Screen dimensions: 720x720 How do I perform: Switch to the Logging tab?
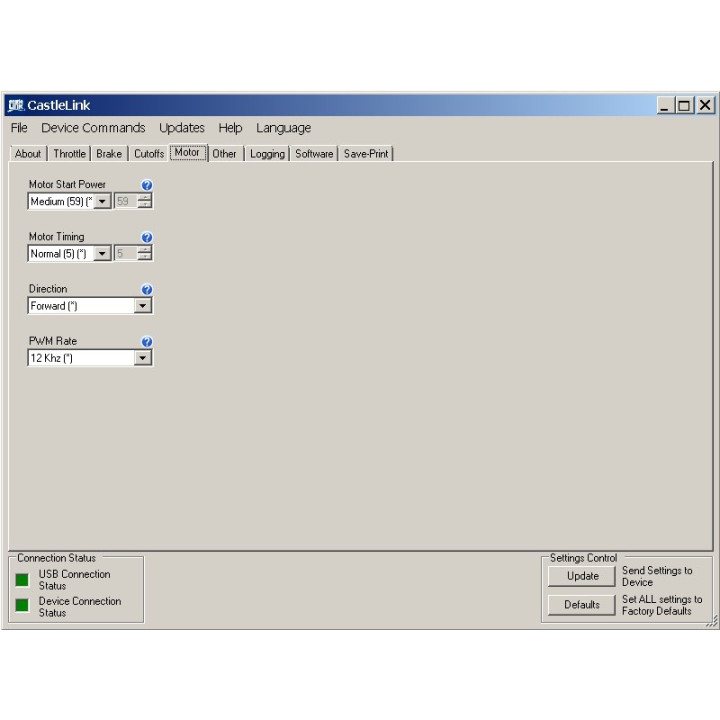(267, 154)
